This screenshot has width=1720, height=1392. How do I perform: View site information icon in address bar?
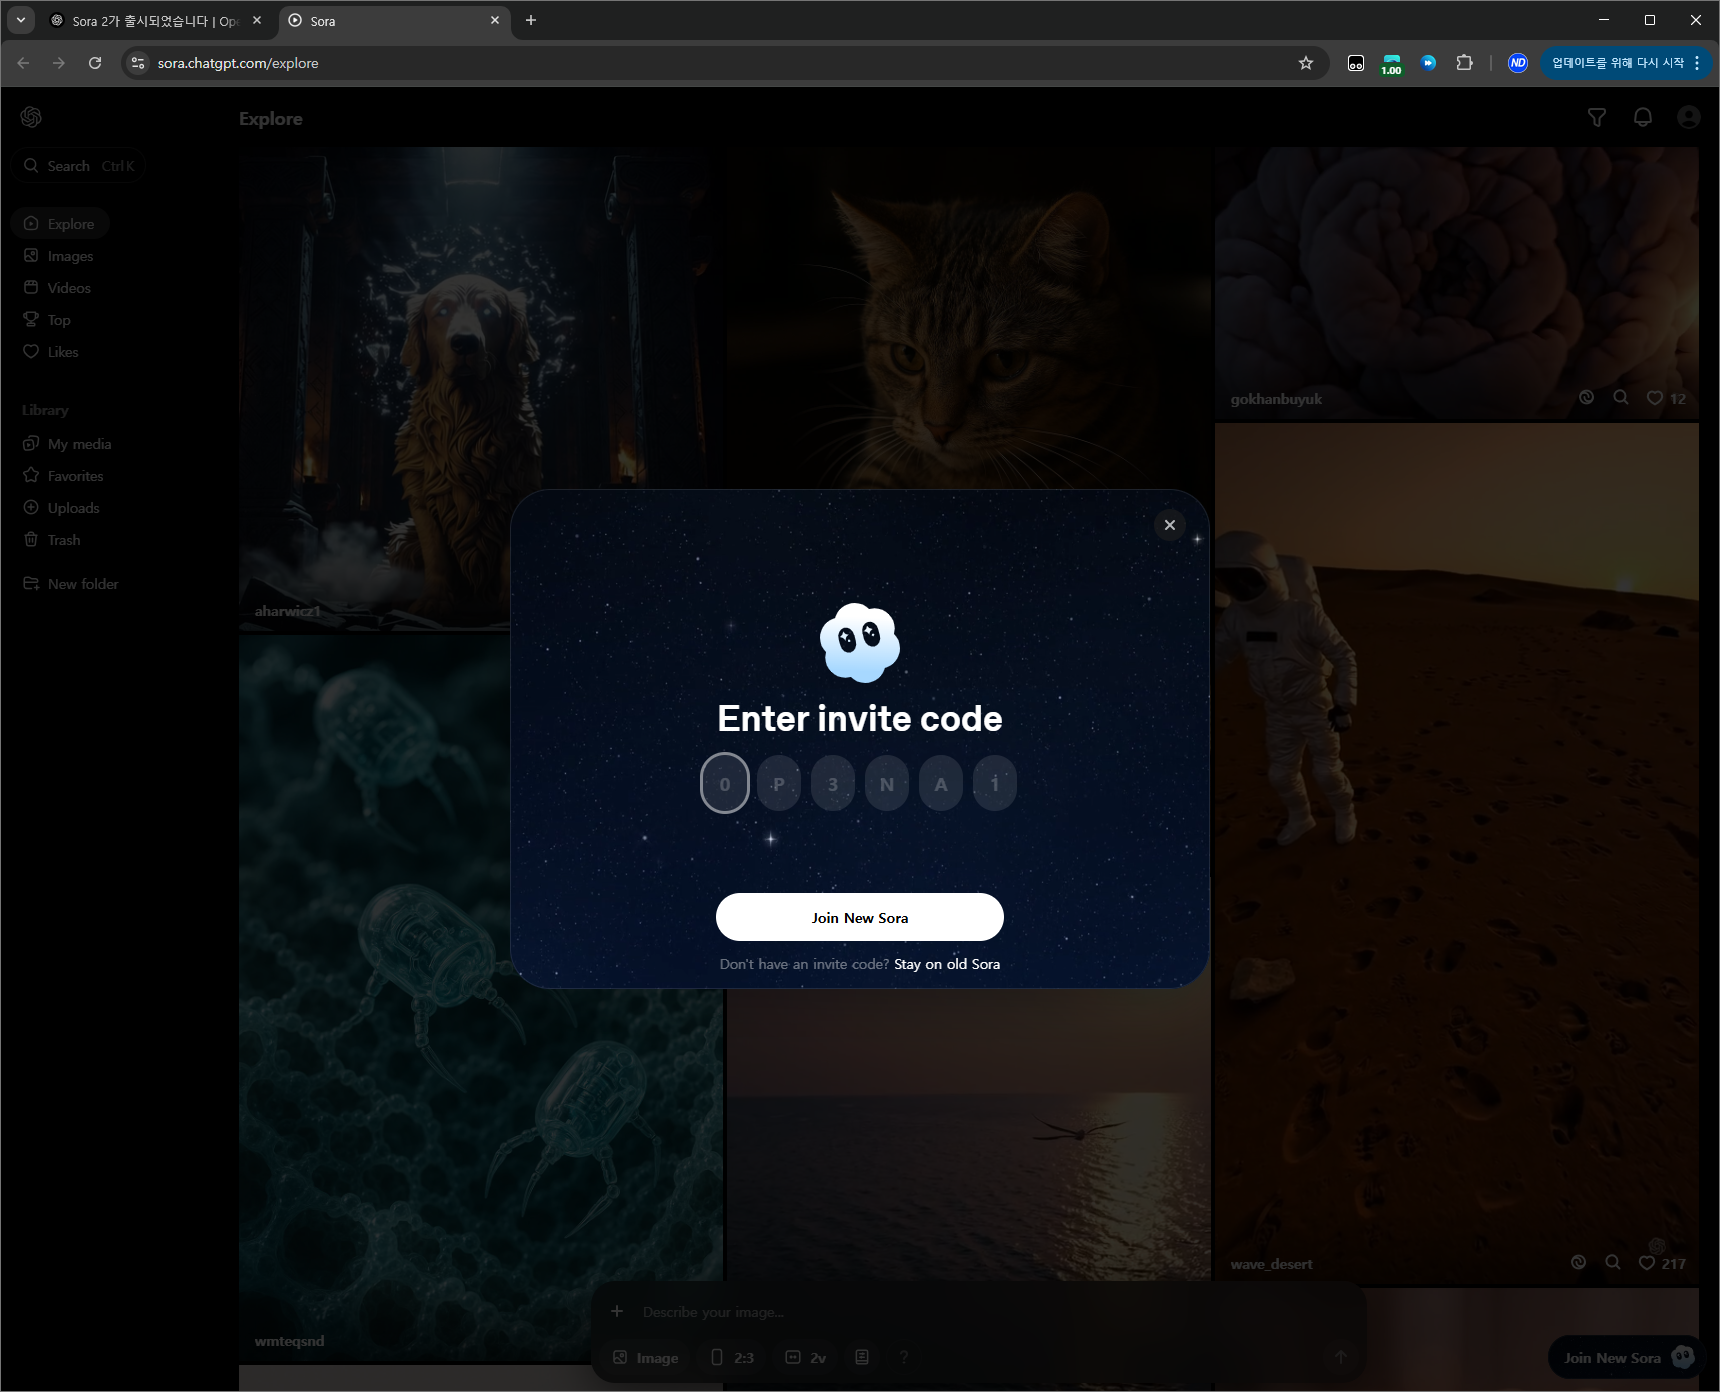[138, 63]
